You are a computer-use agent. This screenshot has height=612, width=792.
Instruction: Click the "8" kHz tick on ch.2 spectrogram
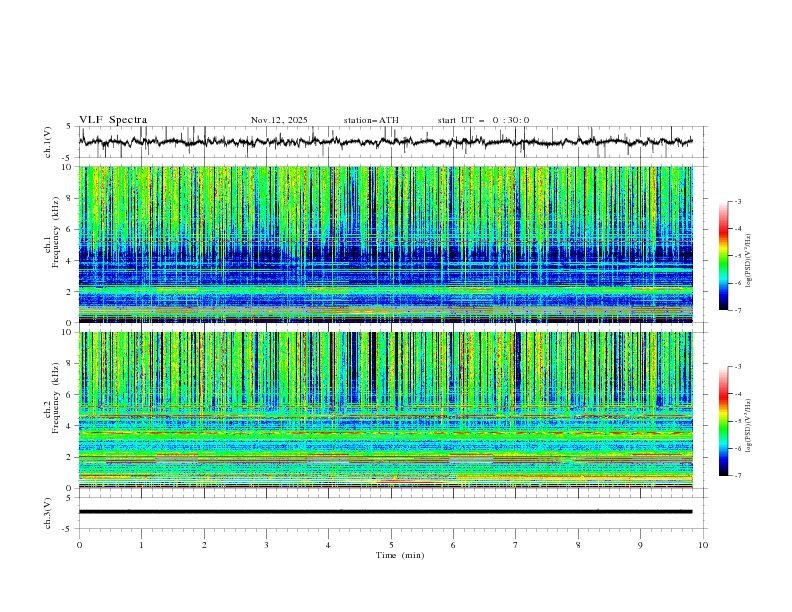[71, 364]
